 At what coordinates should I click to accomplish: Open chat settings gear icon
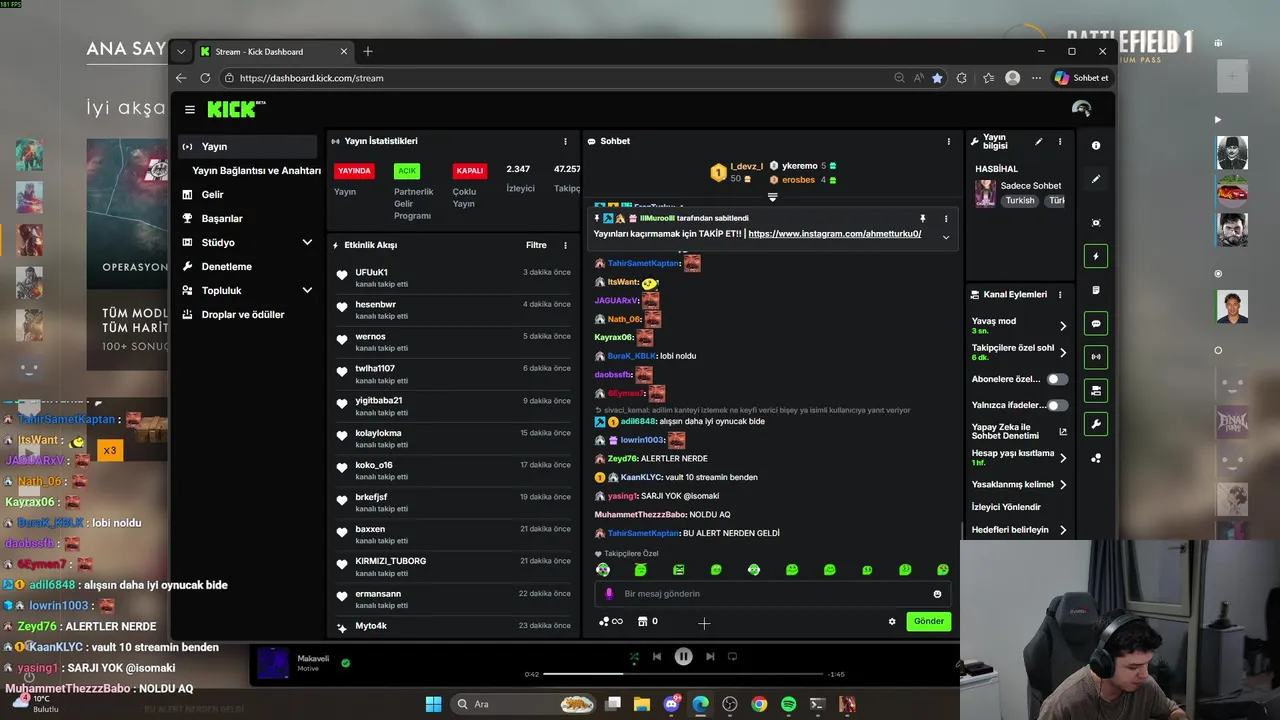click(892, 622)
